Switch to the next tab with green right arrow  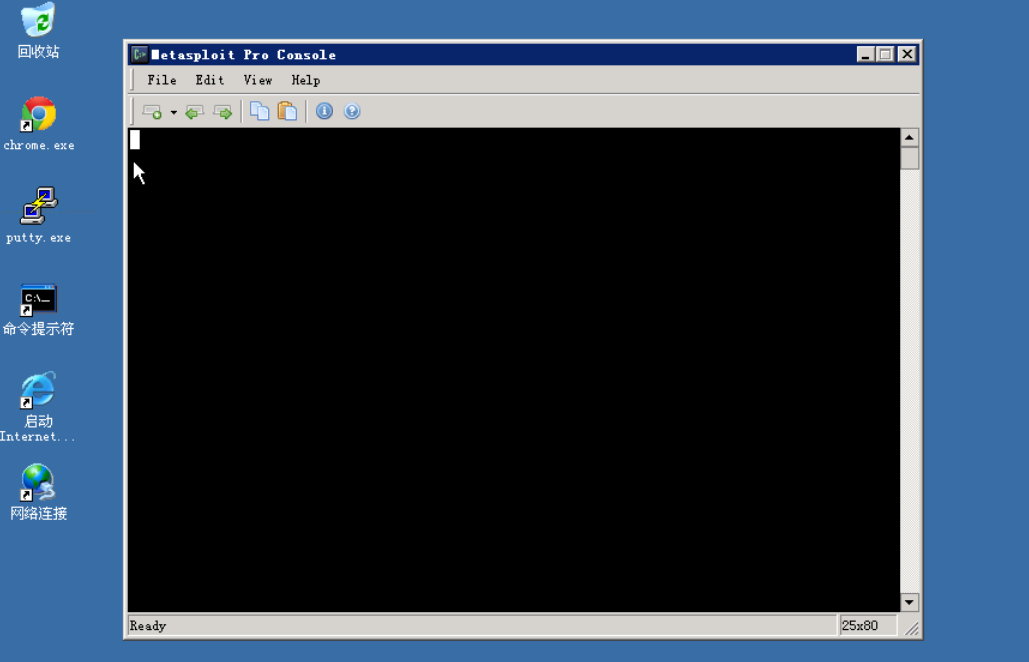(x=223, y=112)
